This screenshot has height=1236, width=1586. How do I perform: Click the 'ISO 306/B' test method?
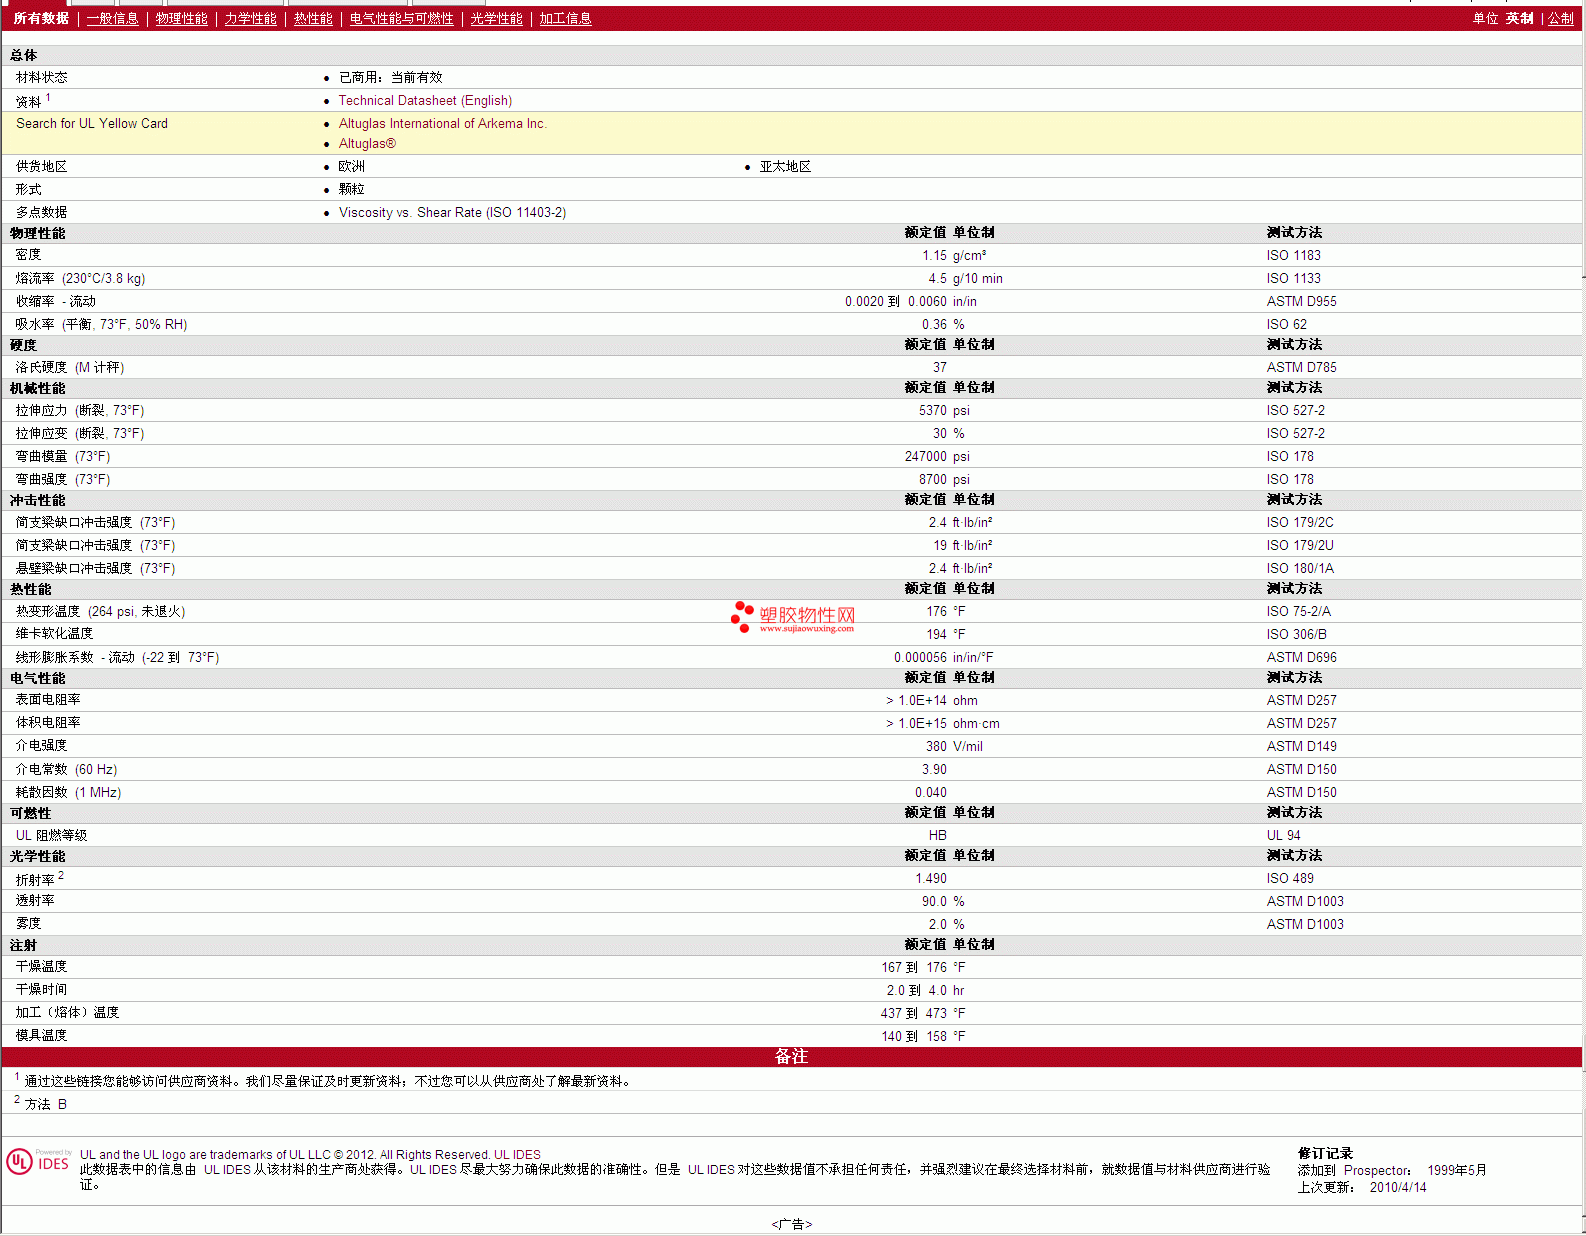1296,634
